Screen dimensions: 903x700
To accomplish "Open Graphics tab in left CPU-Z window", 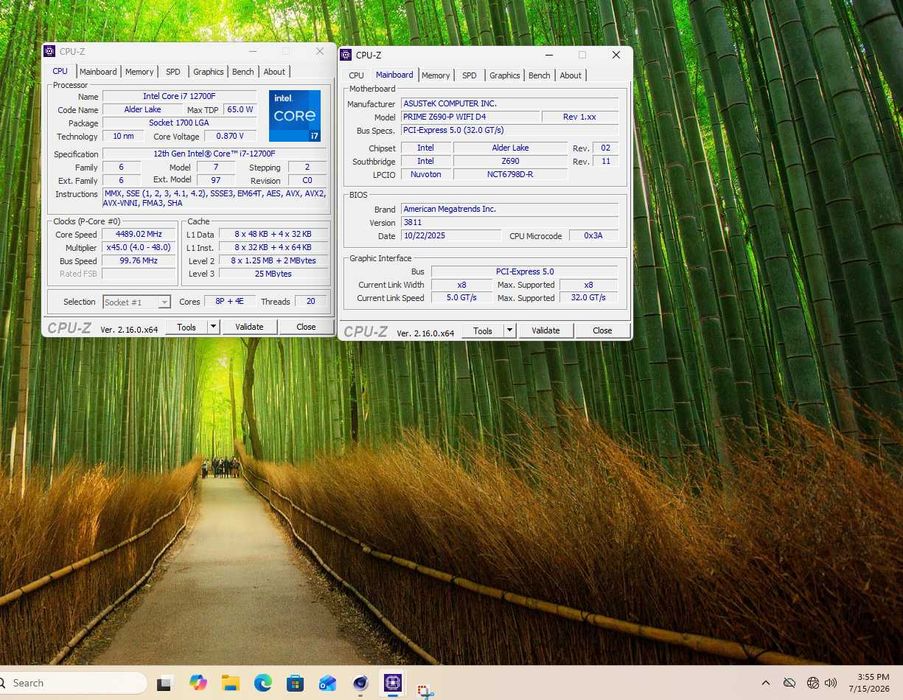I will click(x=208, y=71).
